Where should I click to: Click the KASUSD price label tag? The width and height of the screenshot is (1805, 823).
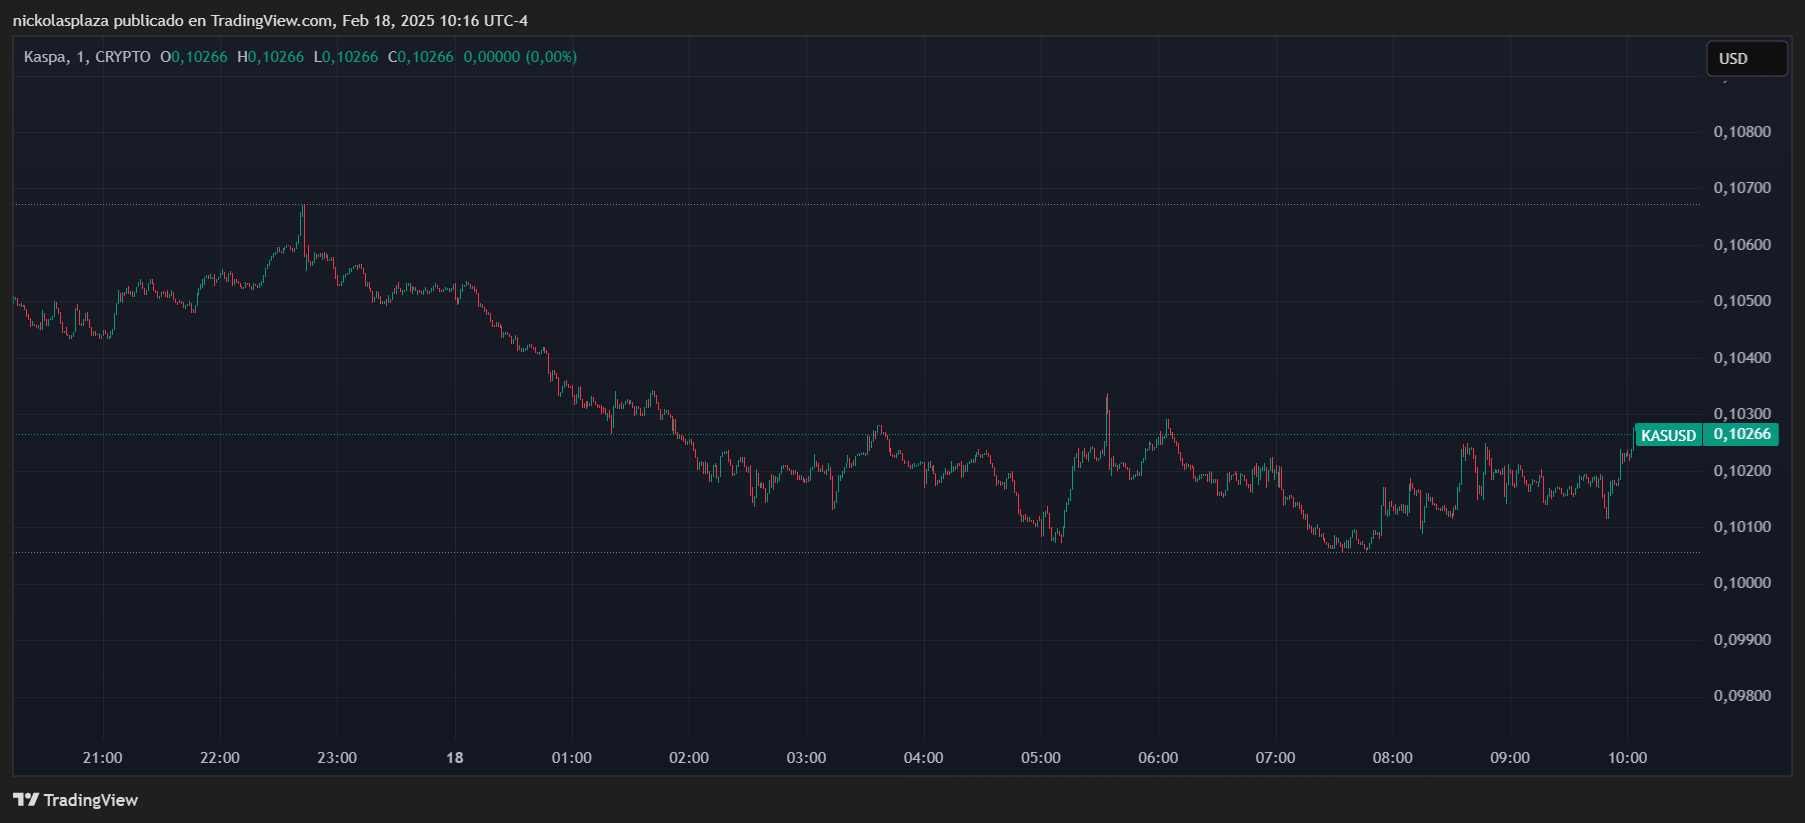coord(1668,435)
